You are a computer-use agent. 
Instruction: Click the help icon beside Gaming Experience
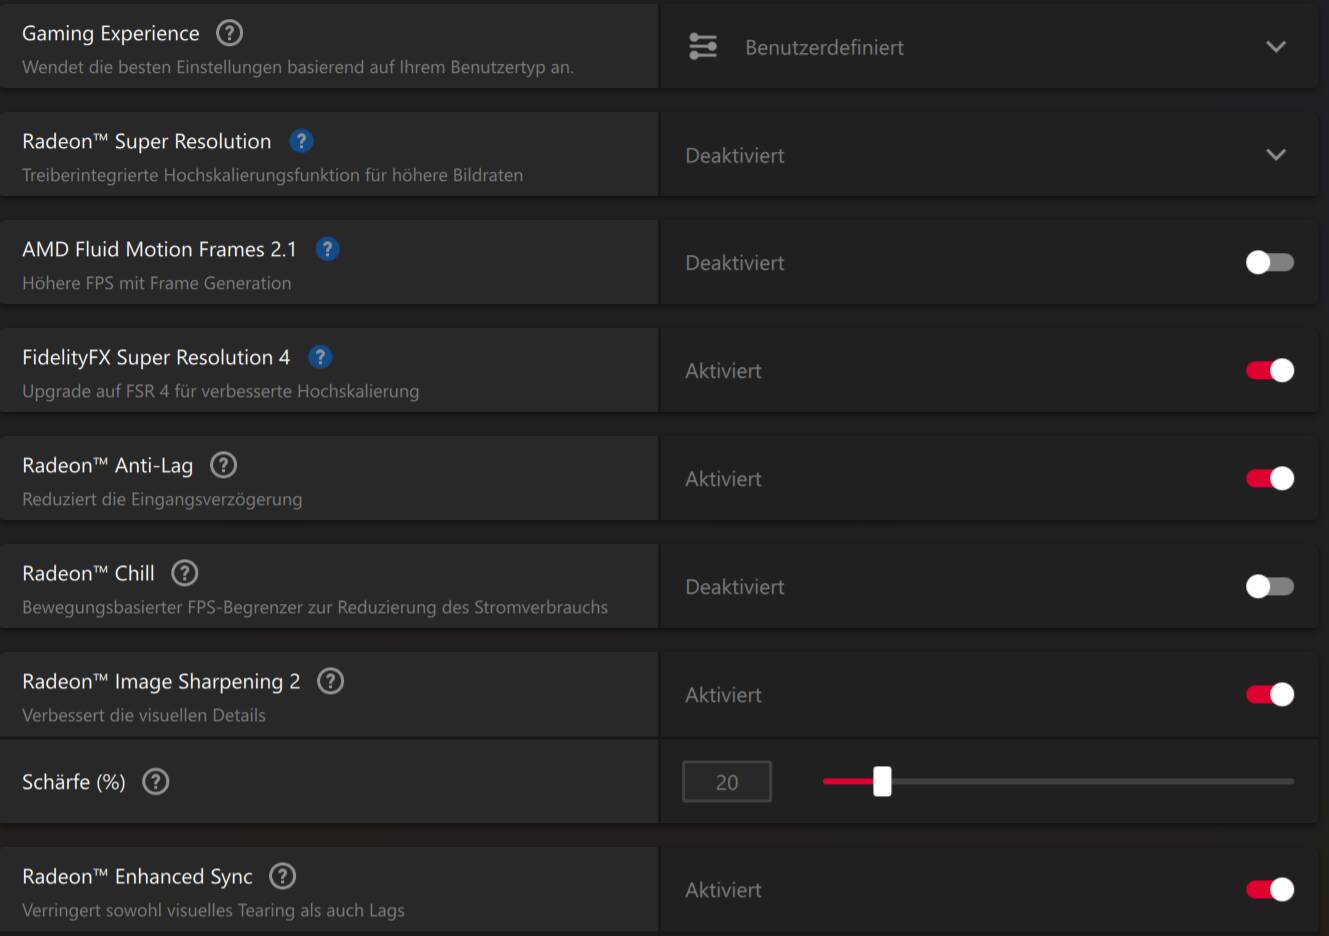(x=230, y=33)
